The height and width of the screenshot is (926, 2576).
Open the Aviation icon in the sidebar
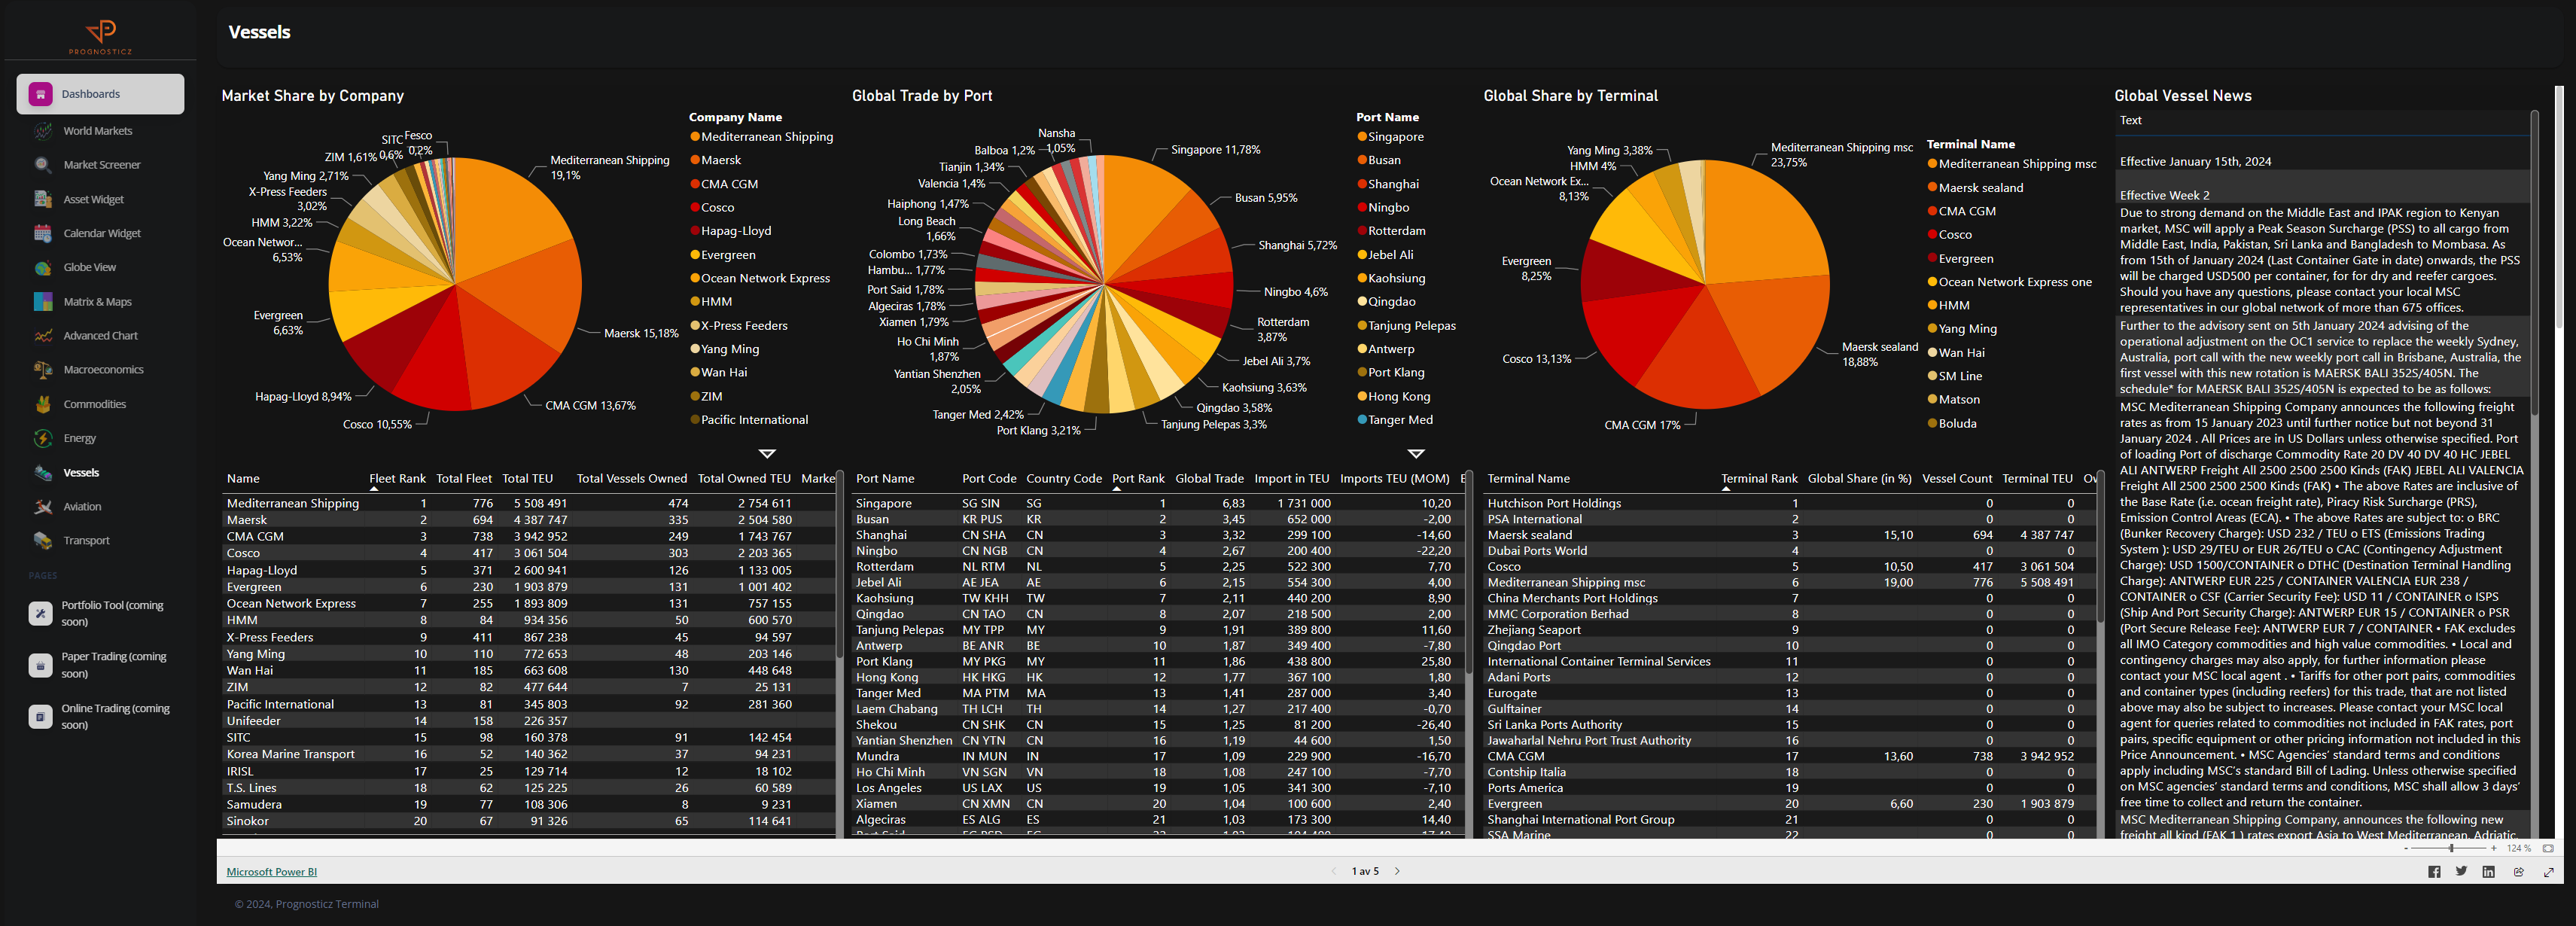tap(42, 507)
